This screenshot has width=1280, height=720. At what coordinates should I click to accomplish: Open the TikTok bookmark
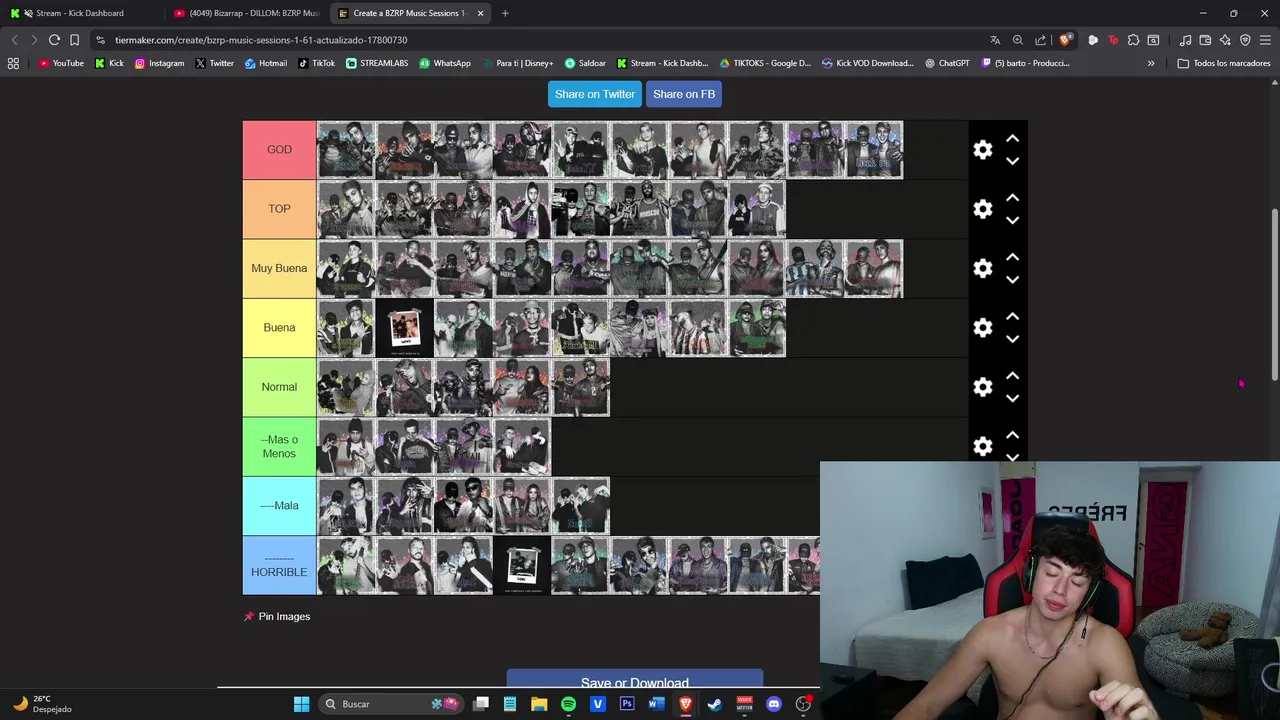pyautogui.click(x=317, y=63)
